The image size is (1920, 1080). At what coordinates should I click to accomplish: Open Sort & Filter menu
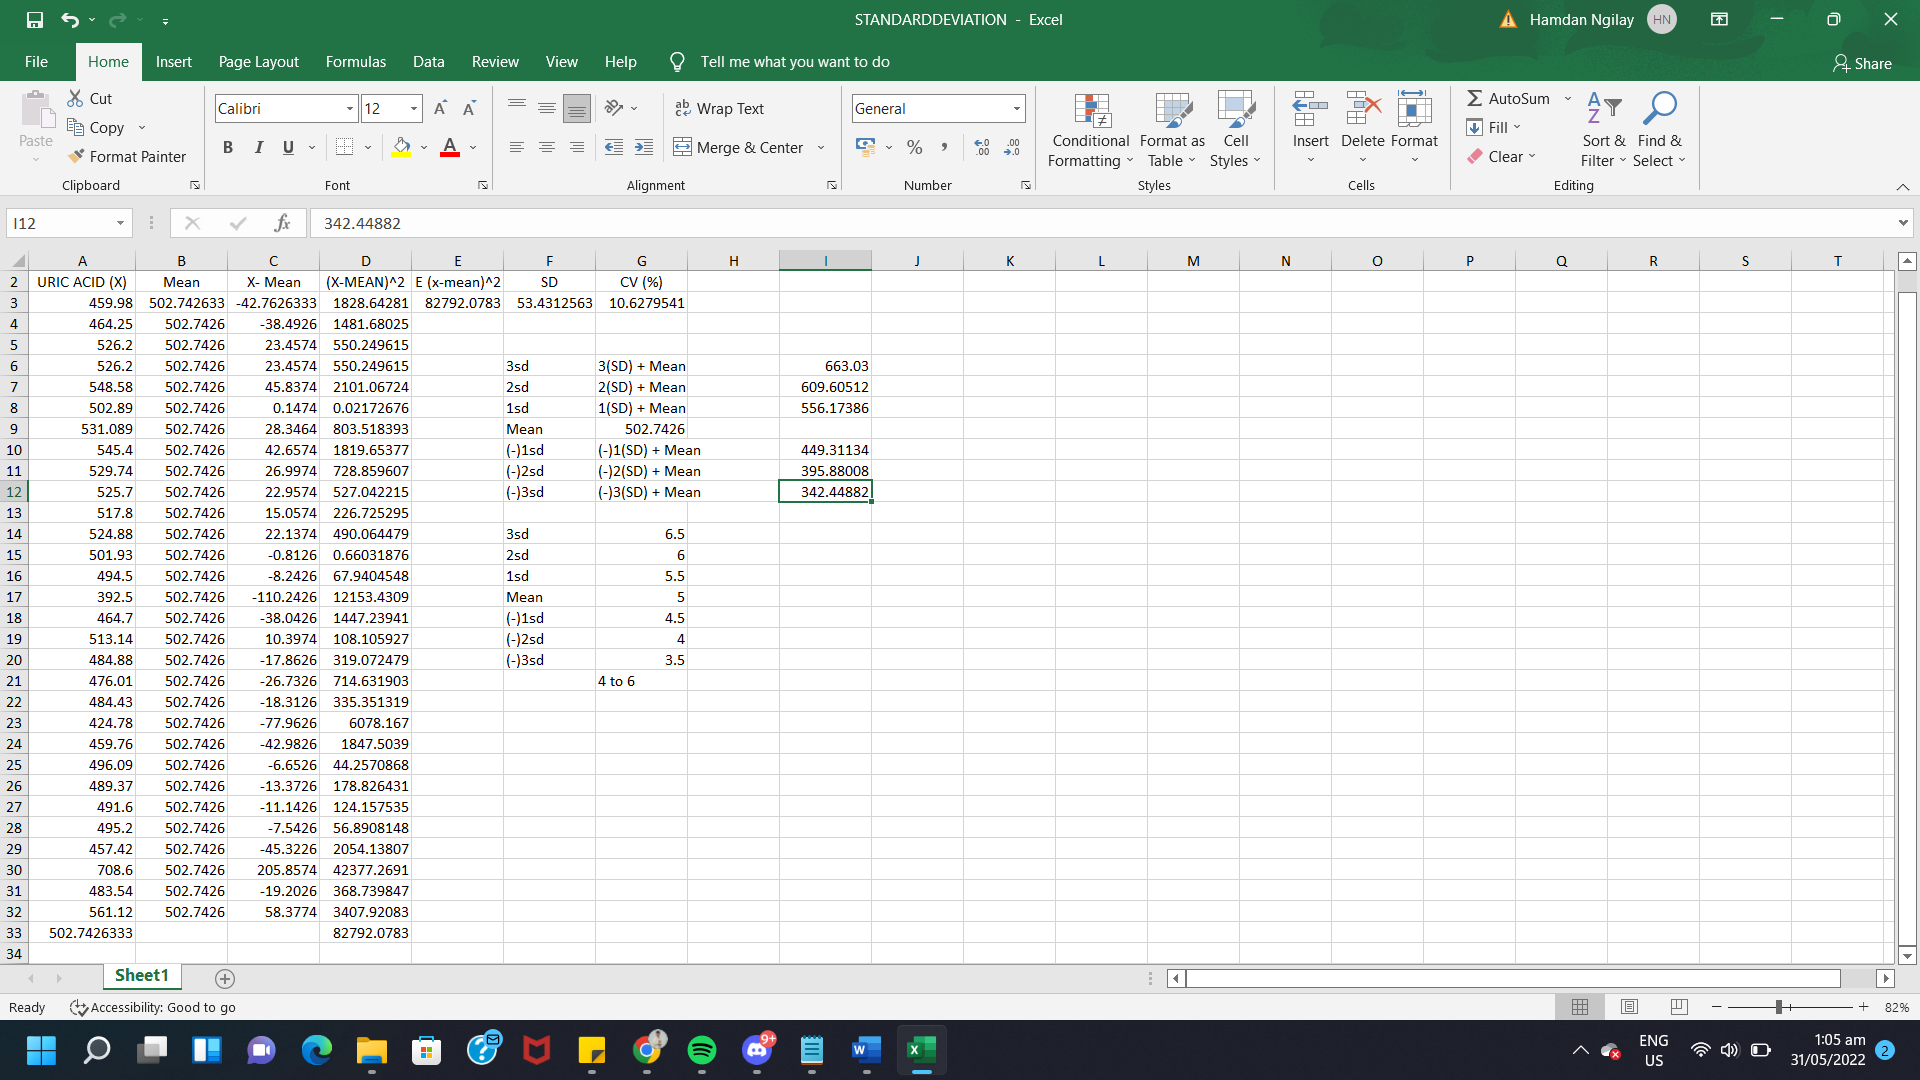(1604, 130)
